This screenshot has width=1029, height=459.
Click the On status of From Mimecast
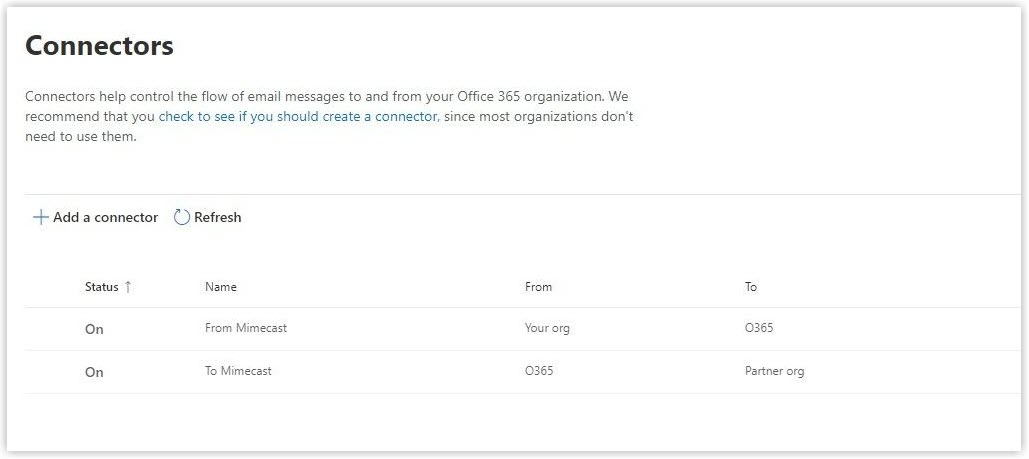pos(94,329)
